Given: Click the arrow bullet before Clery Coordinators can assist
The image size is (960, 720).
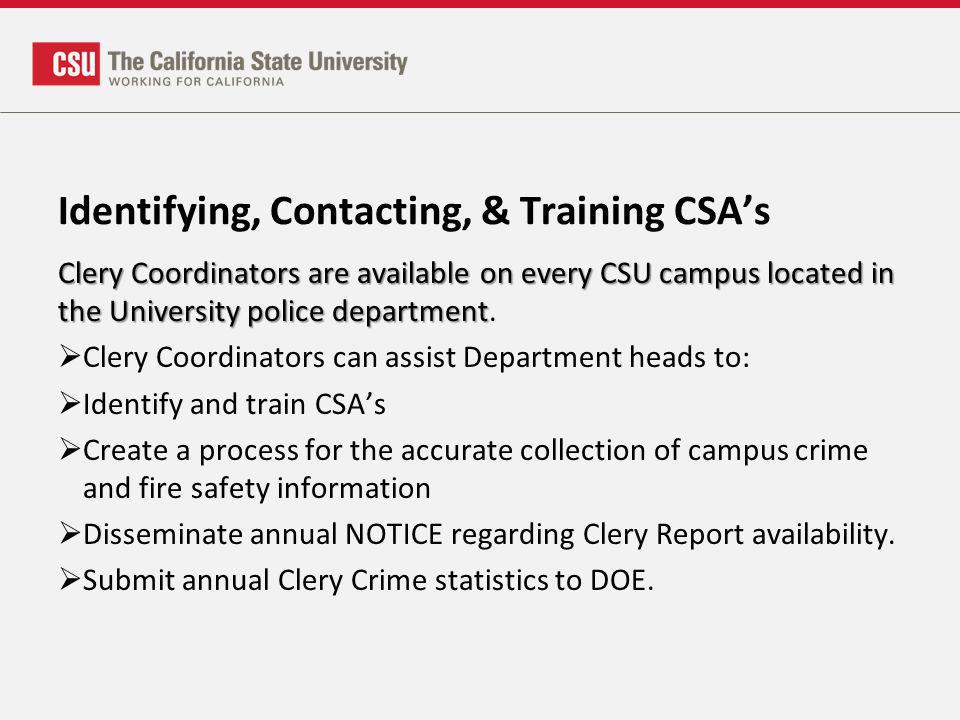Looking at the screenshot, I should (x=70, y=356).
